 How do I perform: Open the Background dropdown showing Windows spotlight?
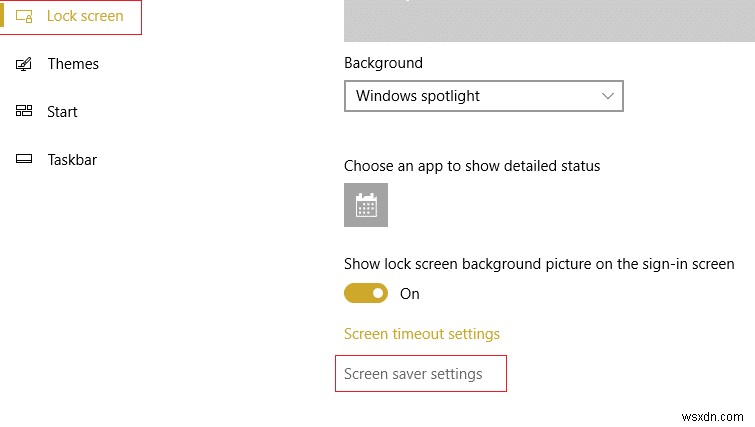[483, 96]
